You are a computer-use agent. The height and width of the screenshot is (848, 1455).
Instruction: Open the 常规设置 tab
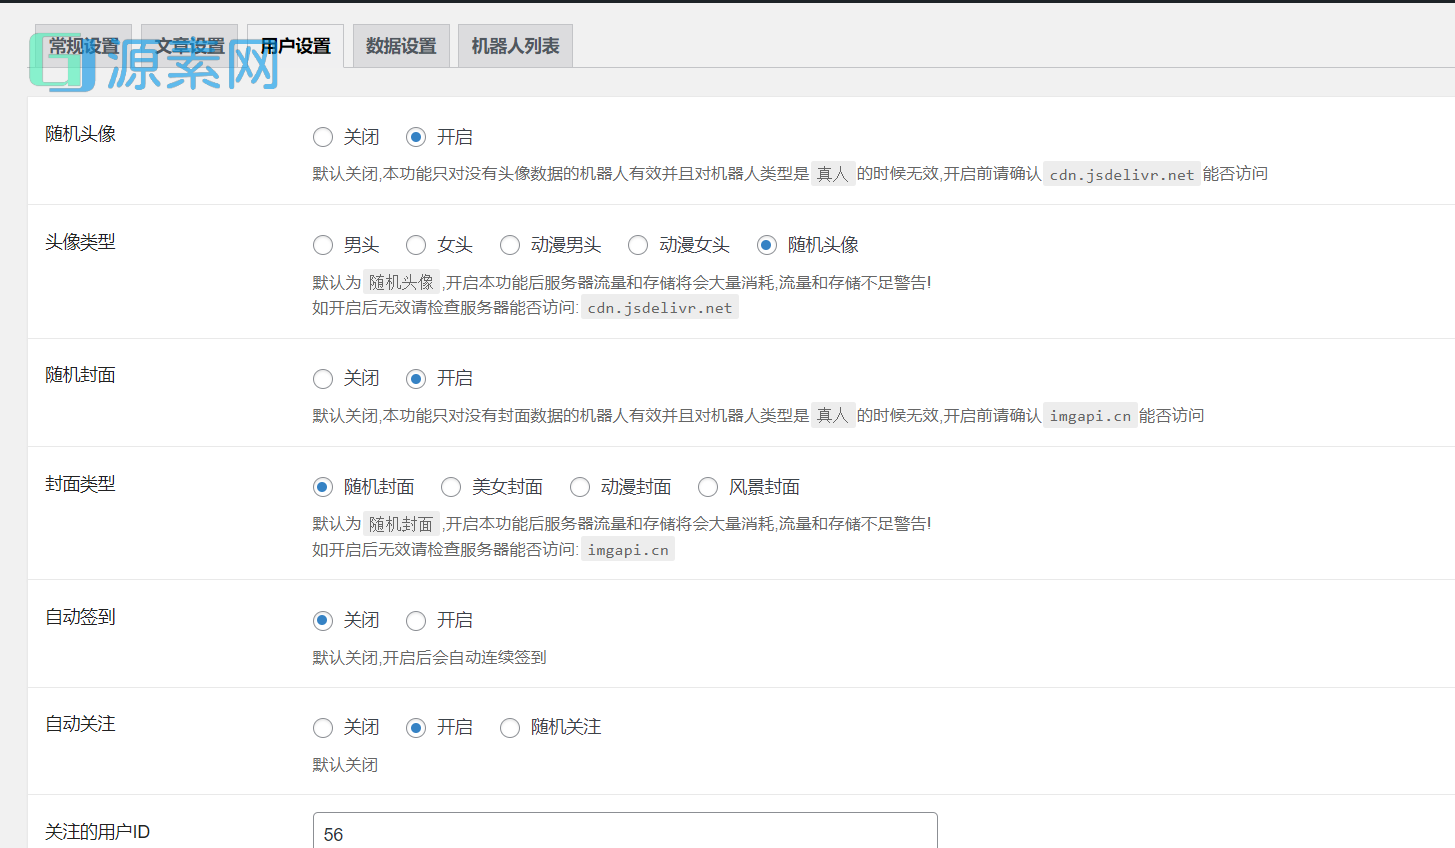tap(83, 46)
